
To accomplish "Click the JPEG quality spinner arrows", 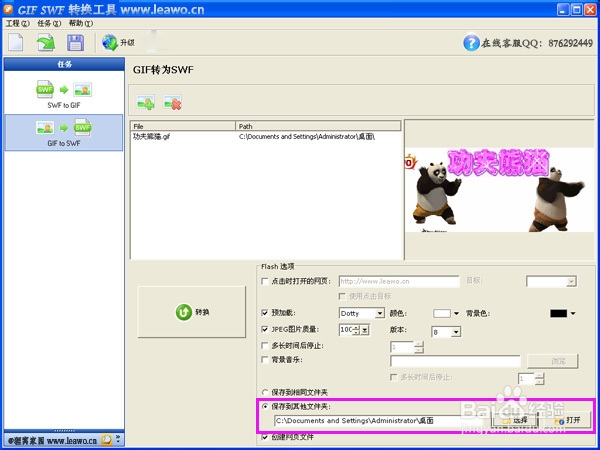I will (356, 329).
